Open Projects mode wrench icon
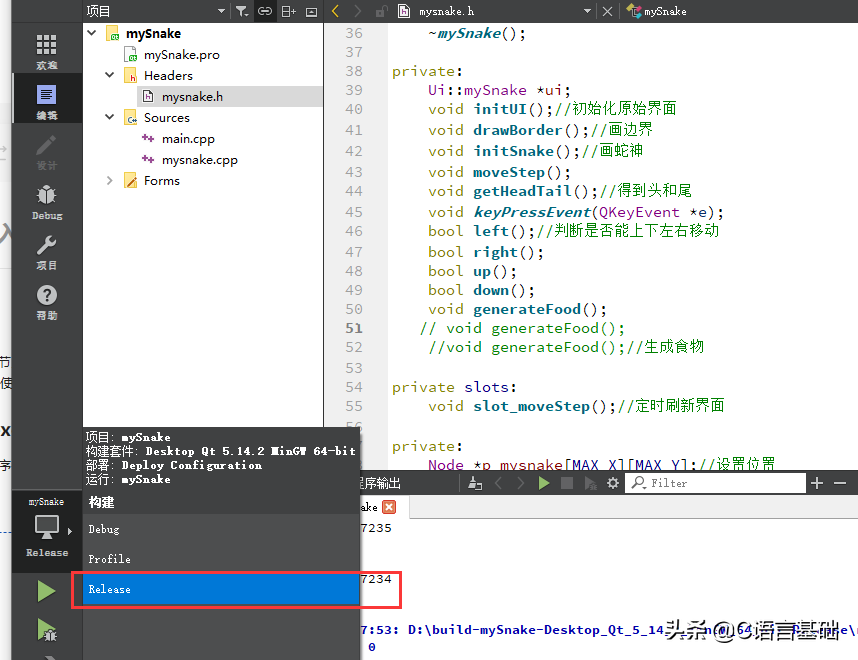 [x=47, y=252]
